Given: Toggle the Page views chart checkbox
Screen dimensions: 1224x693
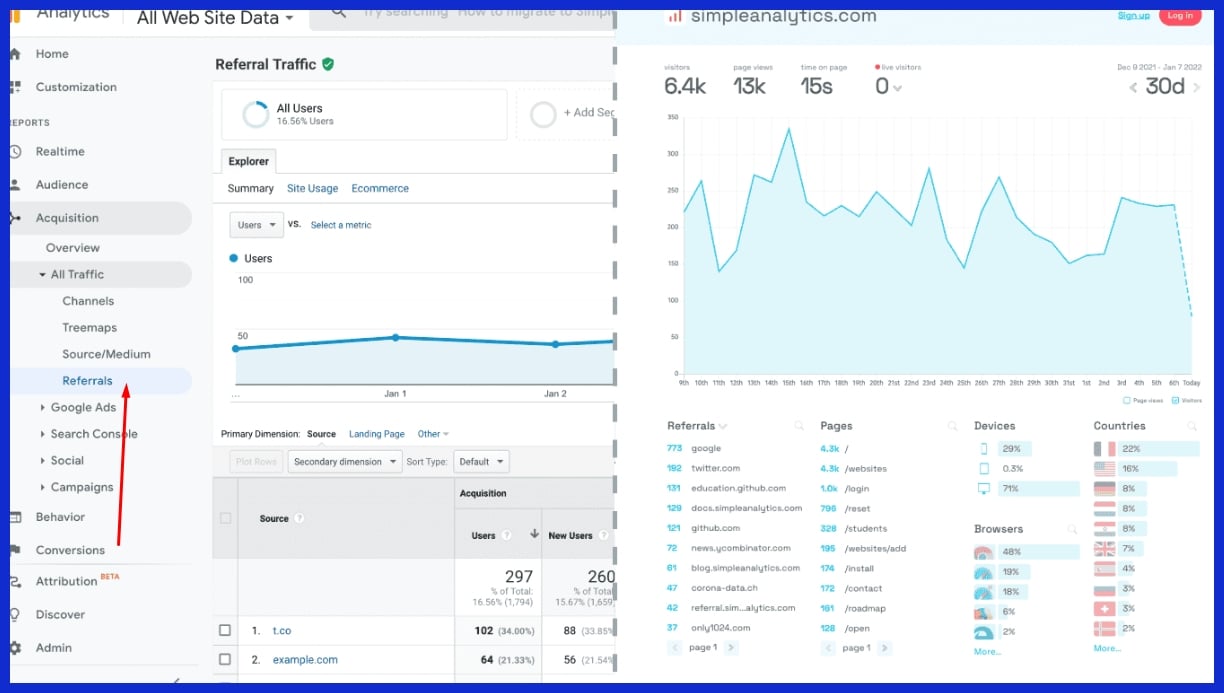Looking at the screenshot, I should (1127, 400).
